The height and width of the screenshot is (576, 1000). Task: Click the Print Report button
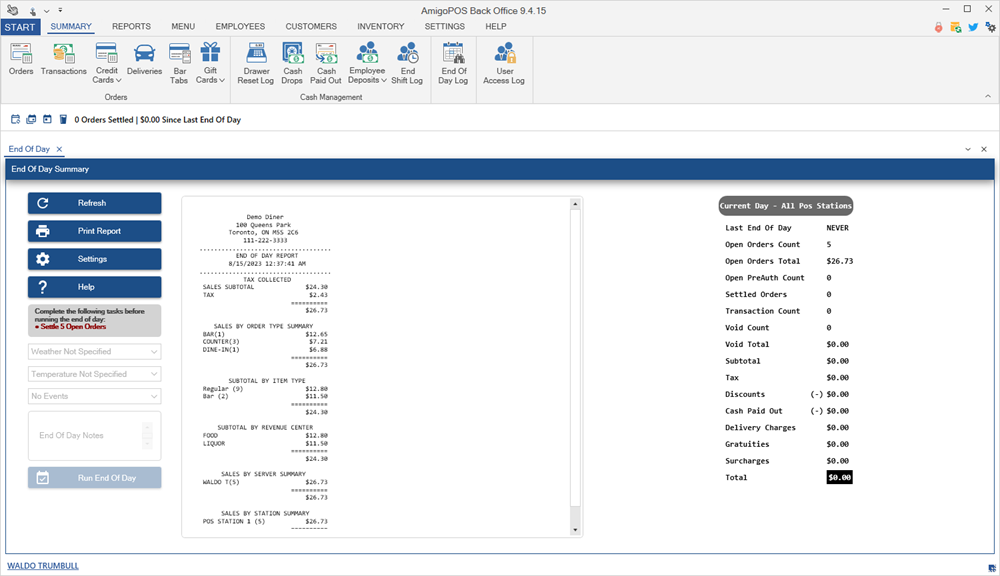(x=94, y=231)
